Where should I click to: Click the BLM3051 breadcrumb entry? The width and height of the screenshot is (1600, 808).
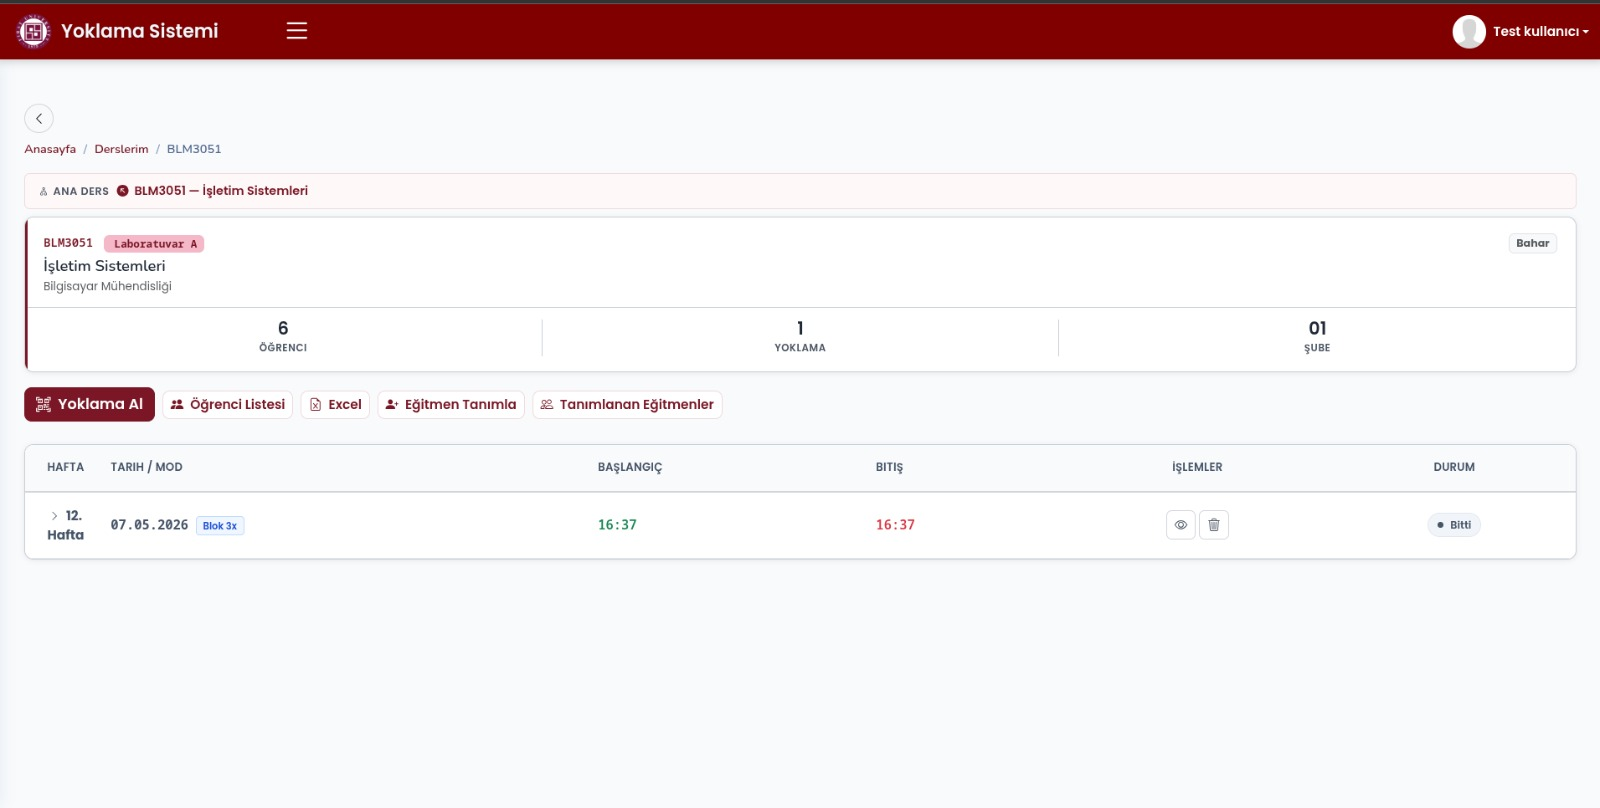[194, 149]
